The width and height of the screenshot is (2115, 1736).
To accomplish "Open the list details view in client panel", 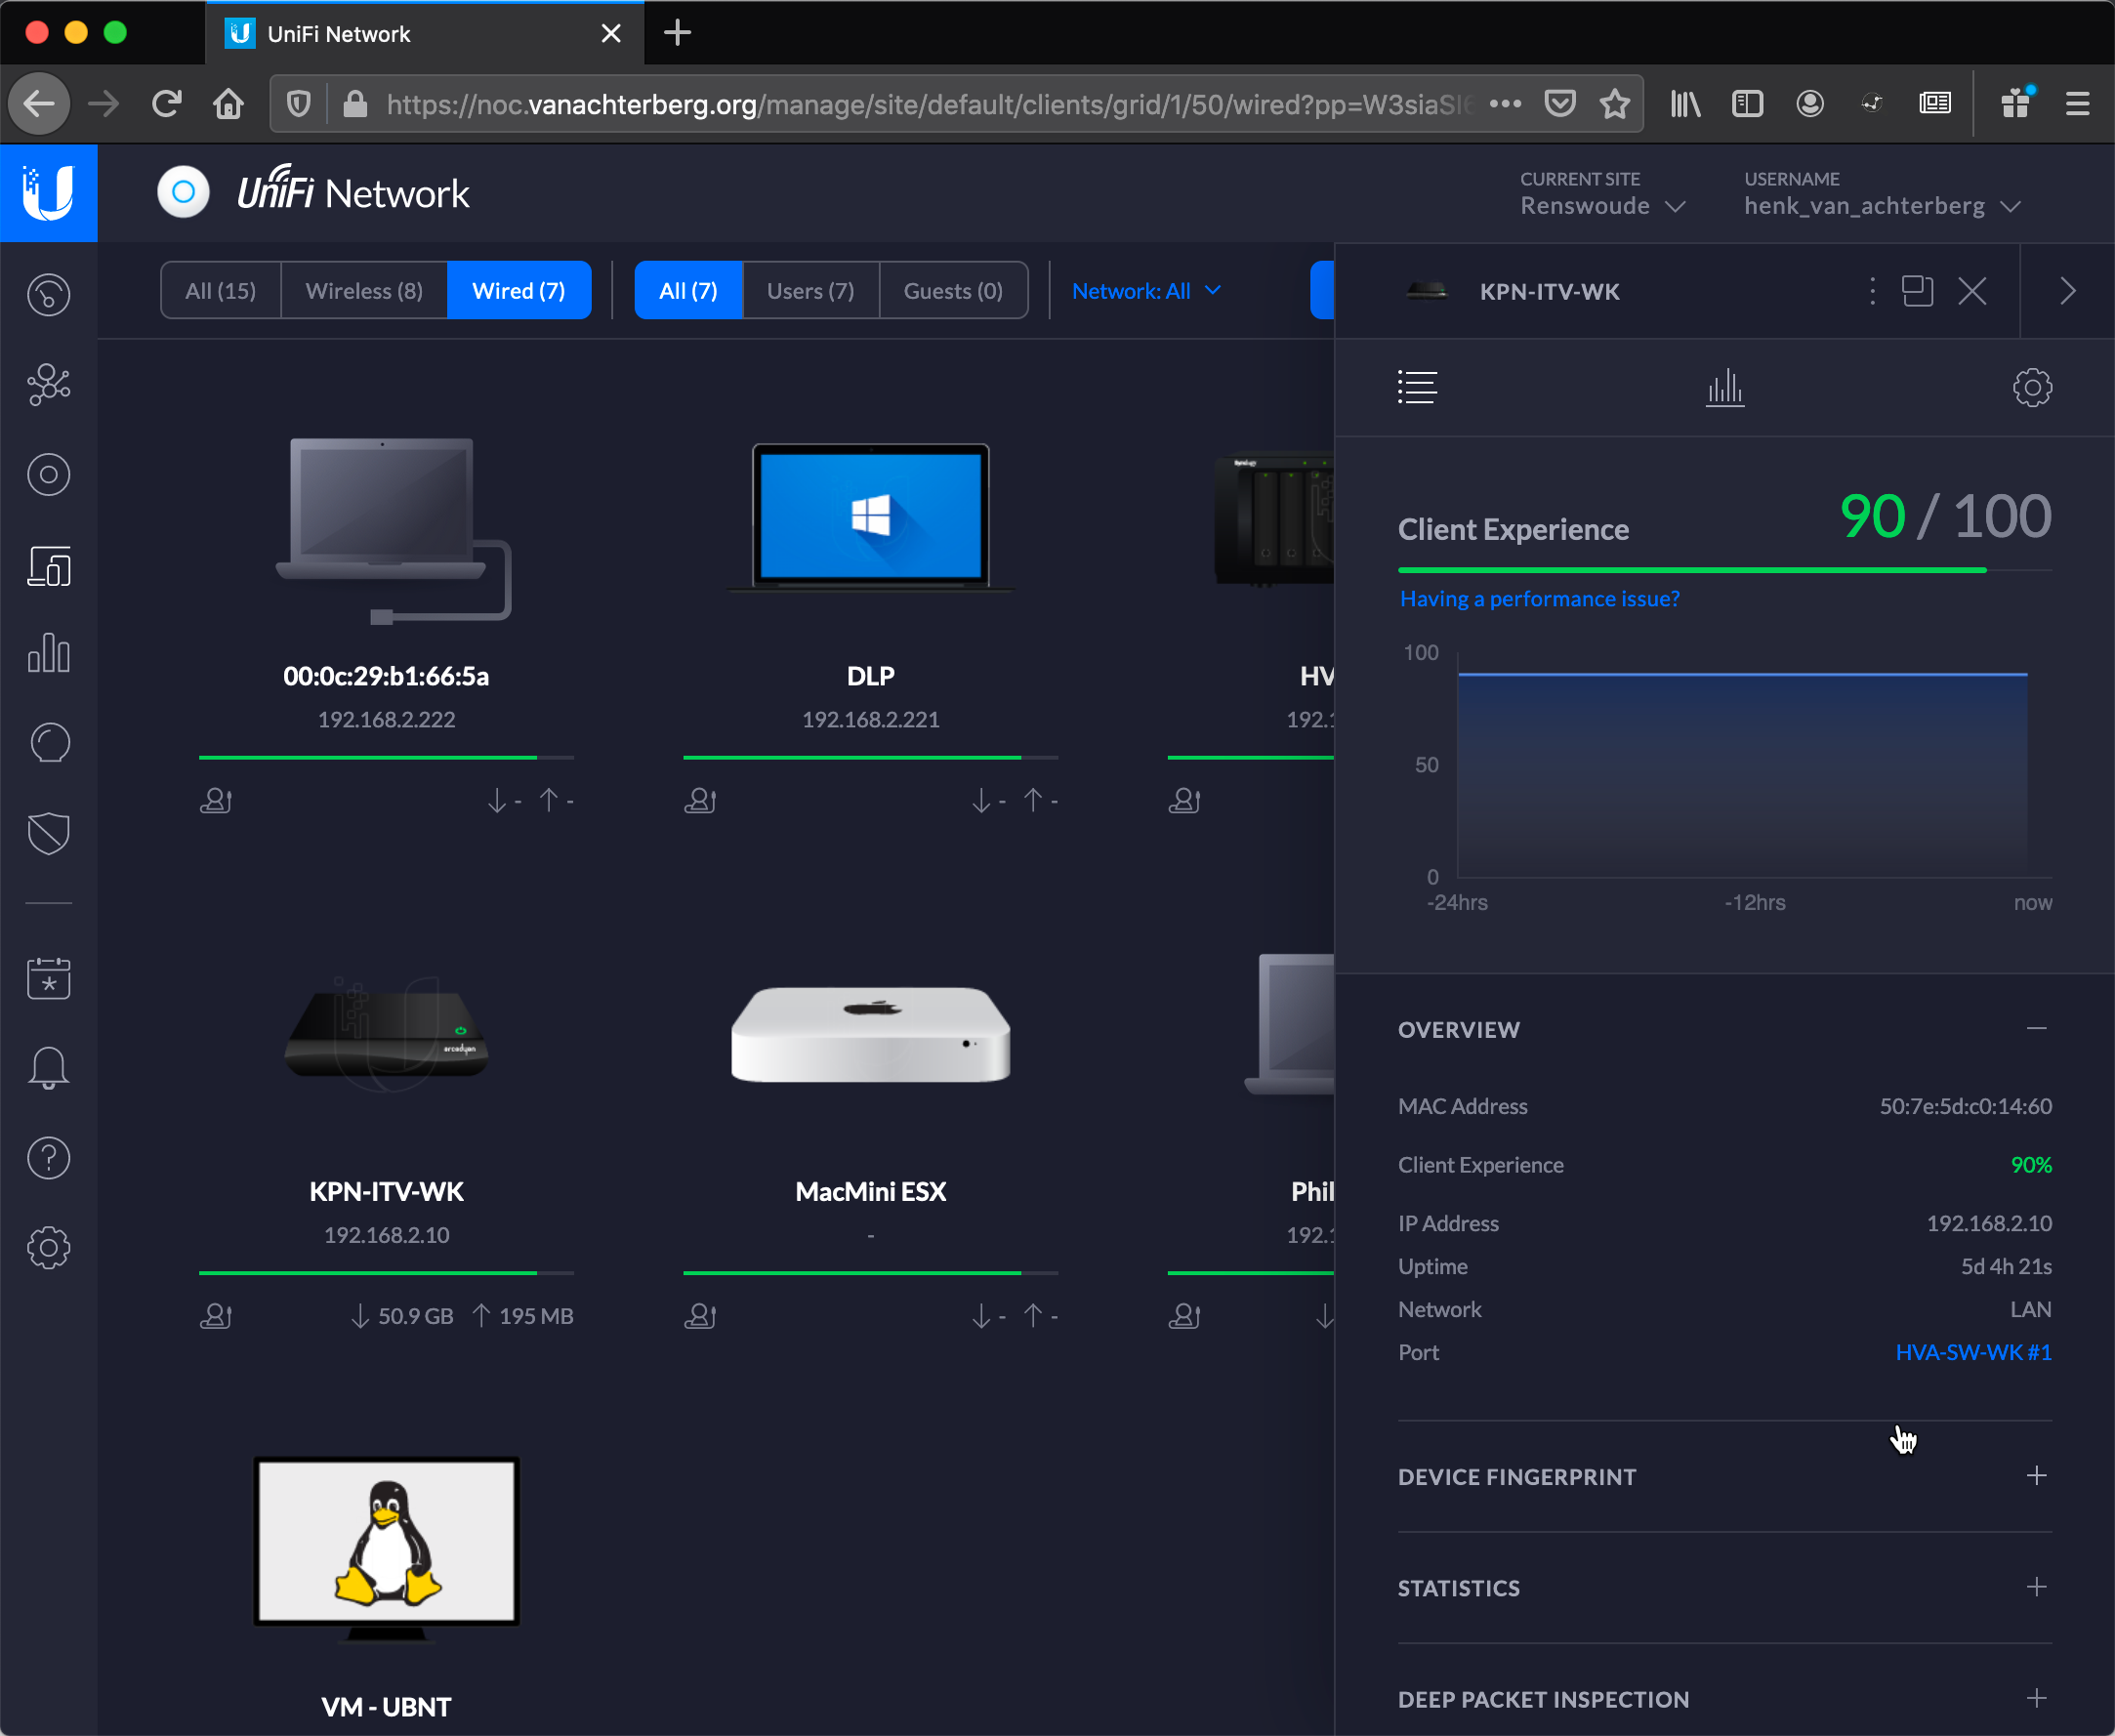I will coord(1417,388).
